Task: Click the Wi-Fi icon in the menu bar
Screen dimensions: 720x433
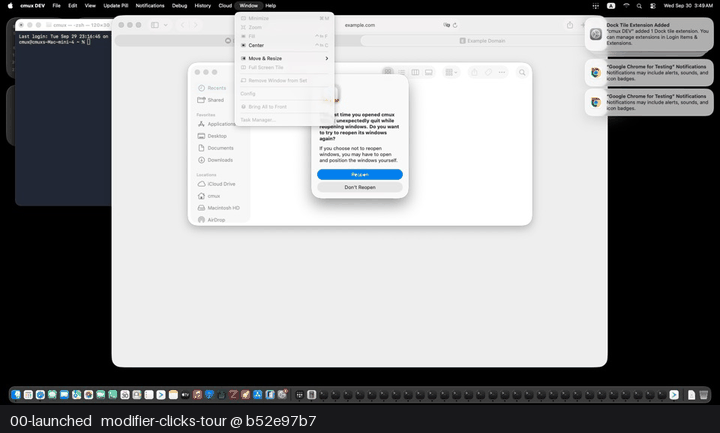Action: pos(626,6)
